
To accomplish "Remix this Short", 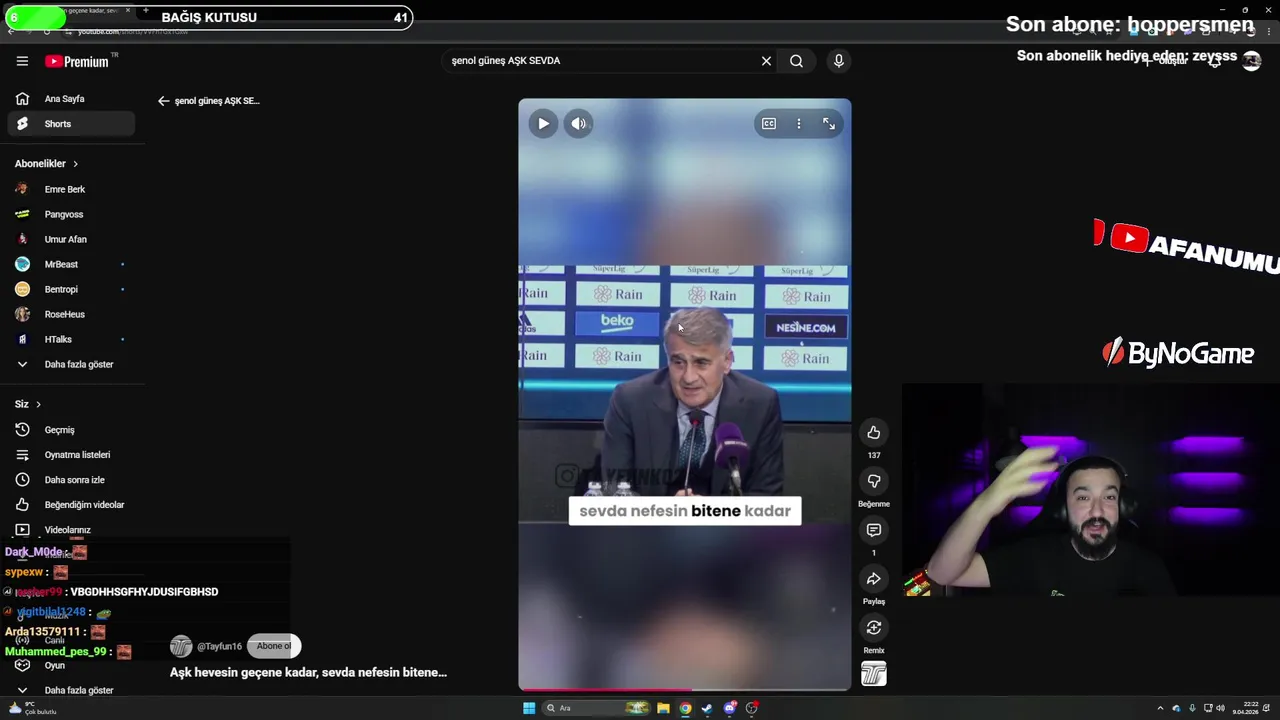I will click(874, 628).
